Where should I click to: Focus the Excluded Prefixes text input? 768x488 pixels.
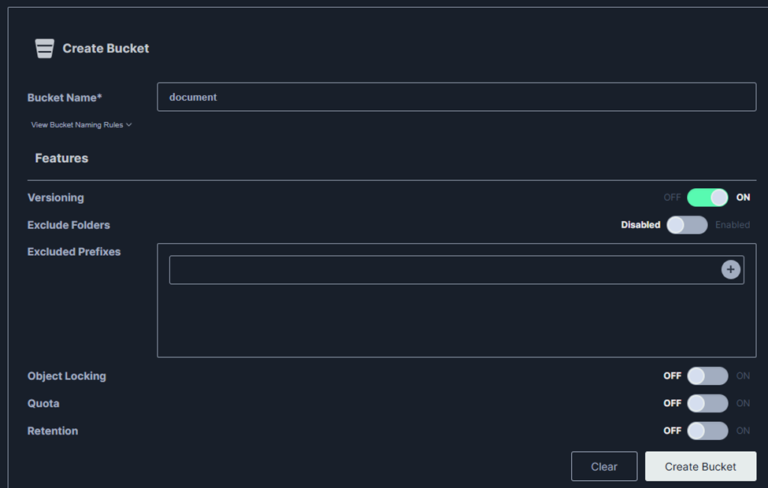pyautogui.click(x=440, y=270)
